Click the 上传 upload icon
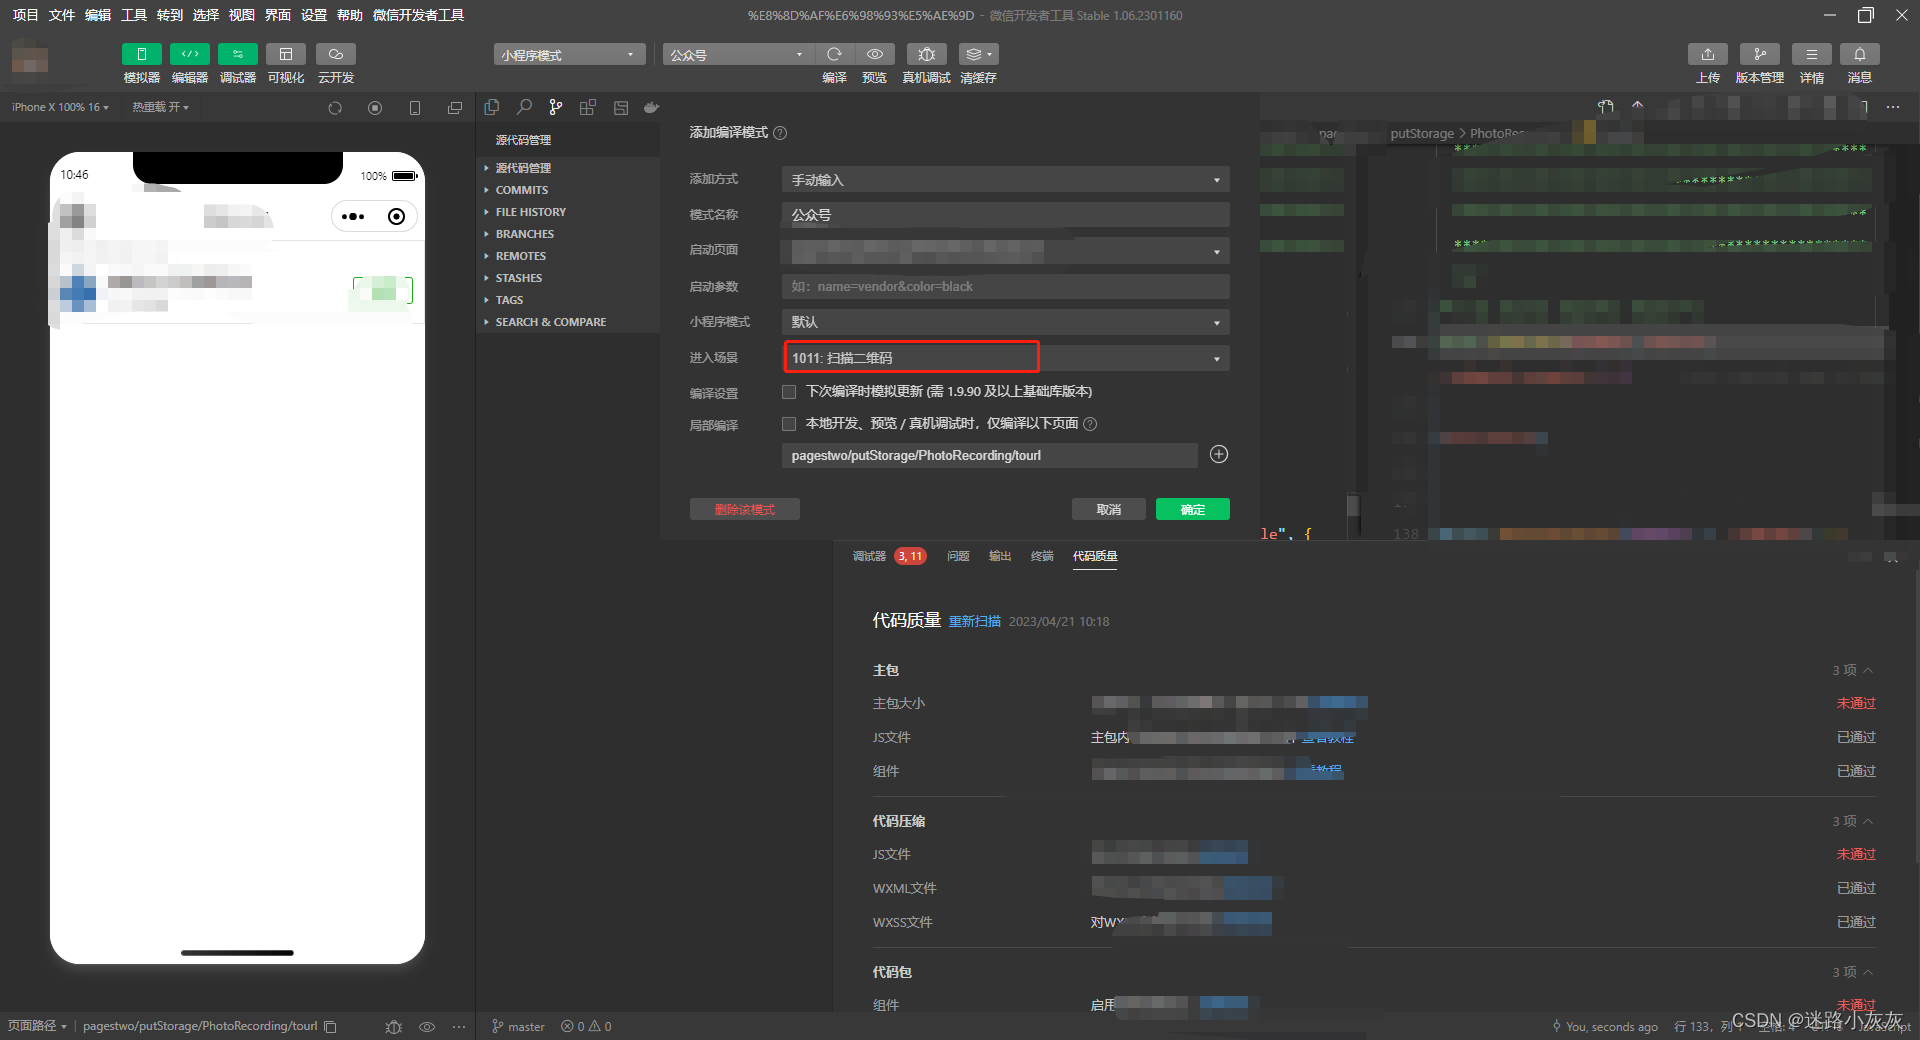Image resolution: width=1920 pixels, height=1040 pixels. (x=1707, y=54)
